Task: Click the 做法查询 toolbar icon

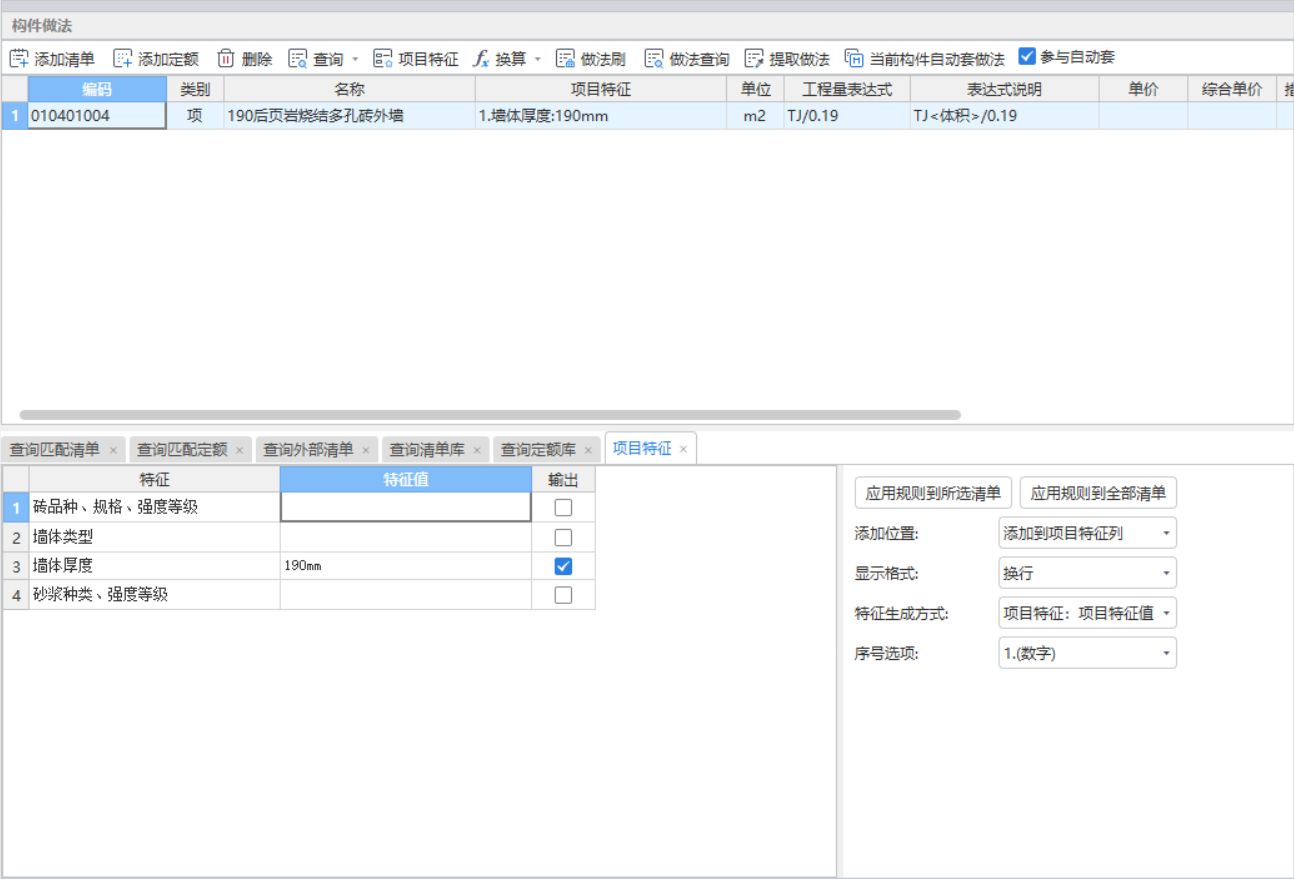Action: (654, 59)
